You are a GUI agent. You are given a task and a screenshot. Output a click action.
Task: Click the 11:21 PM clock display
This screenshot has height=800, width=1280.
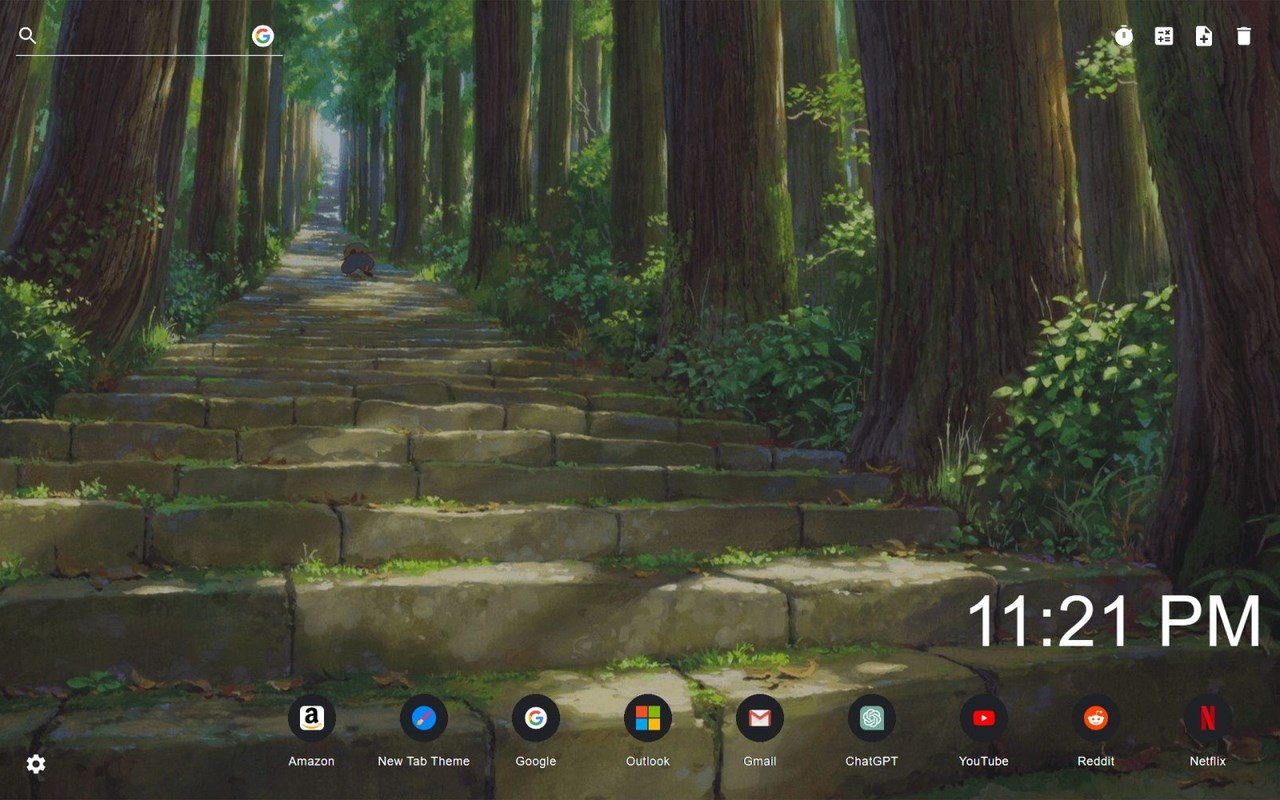coord(1114,622)
